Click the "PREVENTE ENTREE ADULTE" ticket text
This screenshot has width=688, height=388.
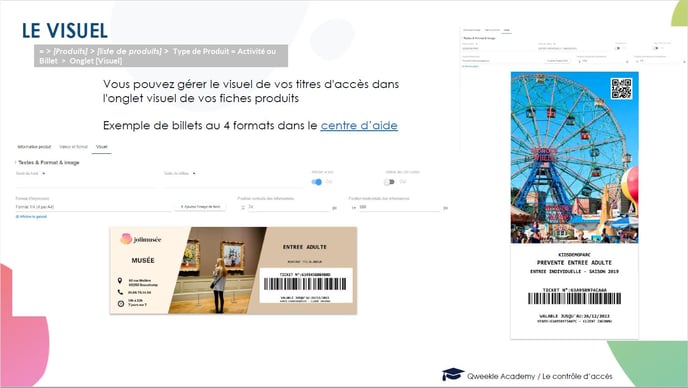(574, 262)
